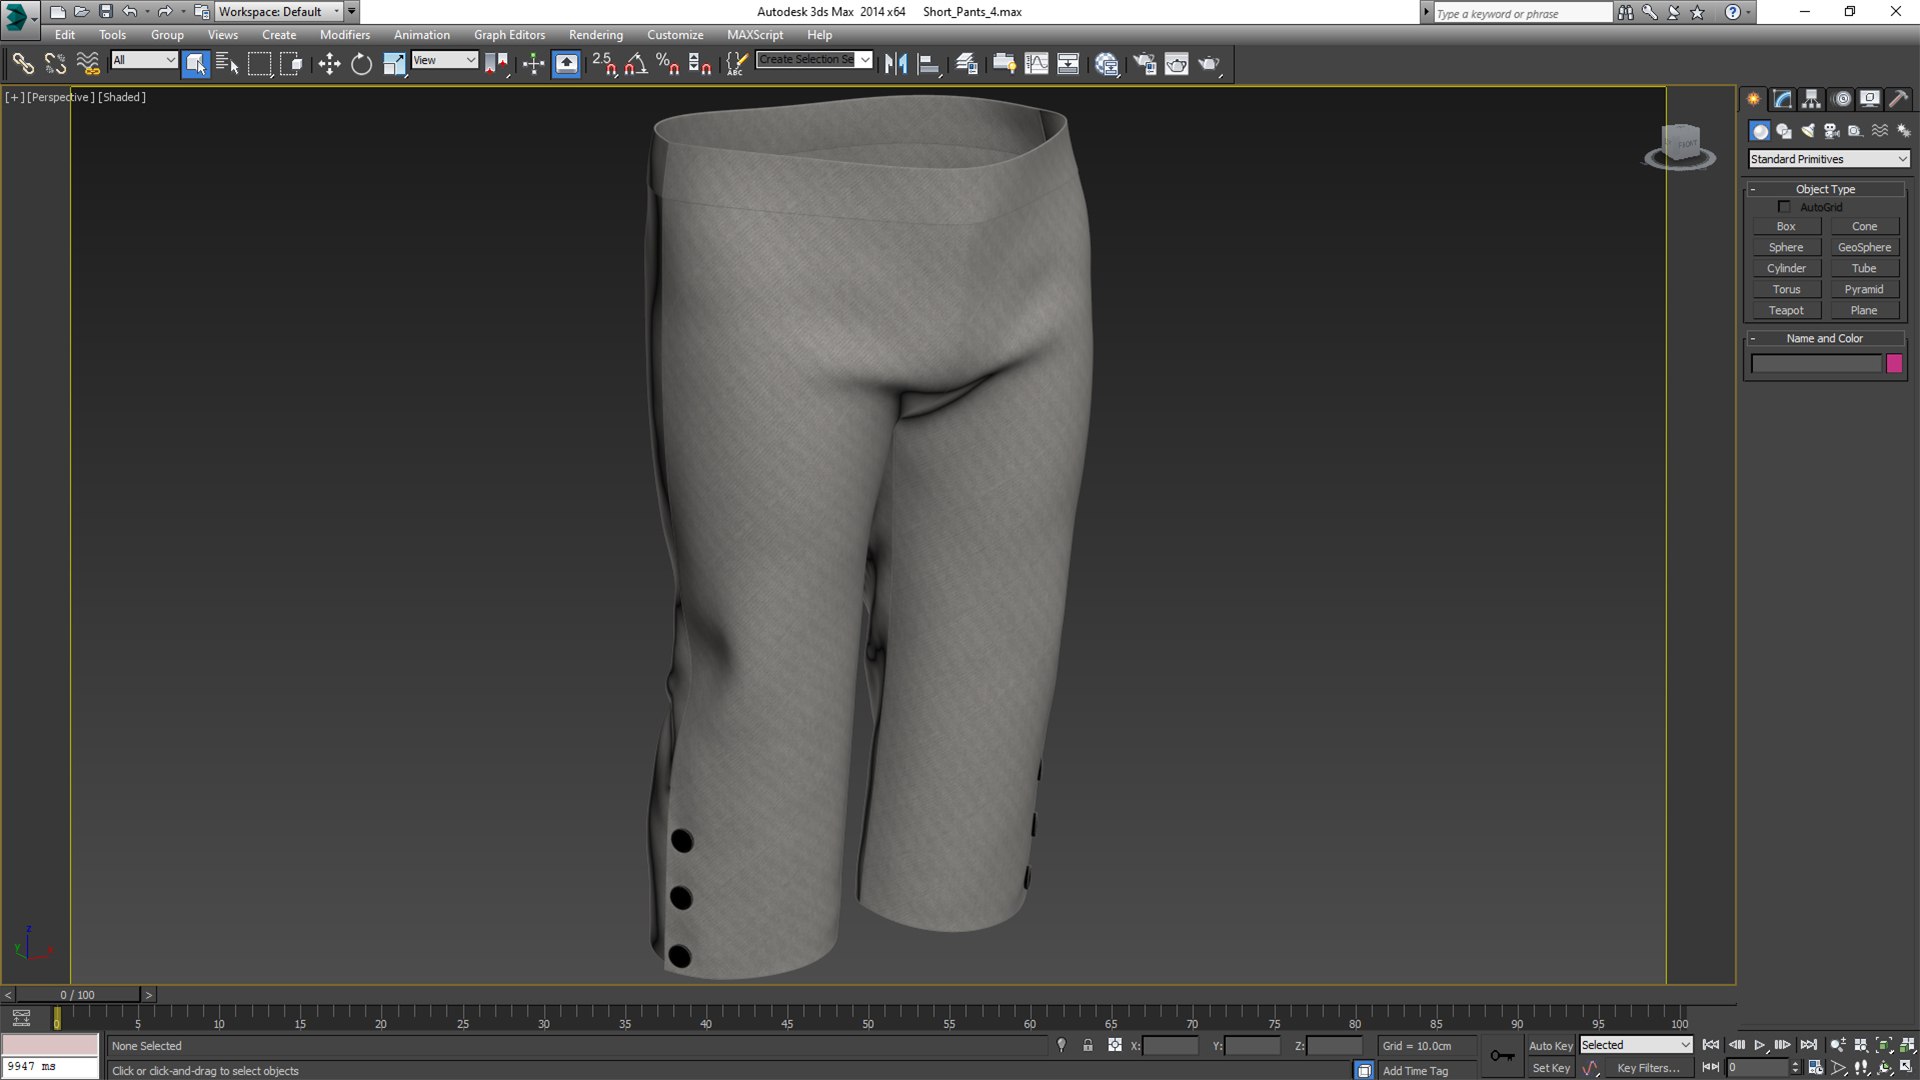This screenshot has width=1920, height=1080.
Task: Toggle Angle Snap
Action: click(636, 64)
